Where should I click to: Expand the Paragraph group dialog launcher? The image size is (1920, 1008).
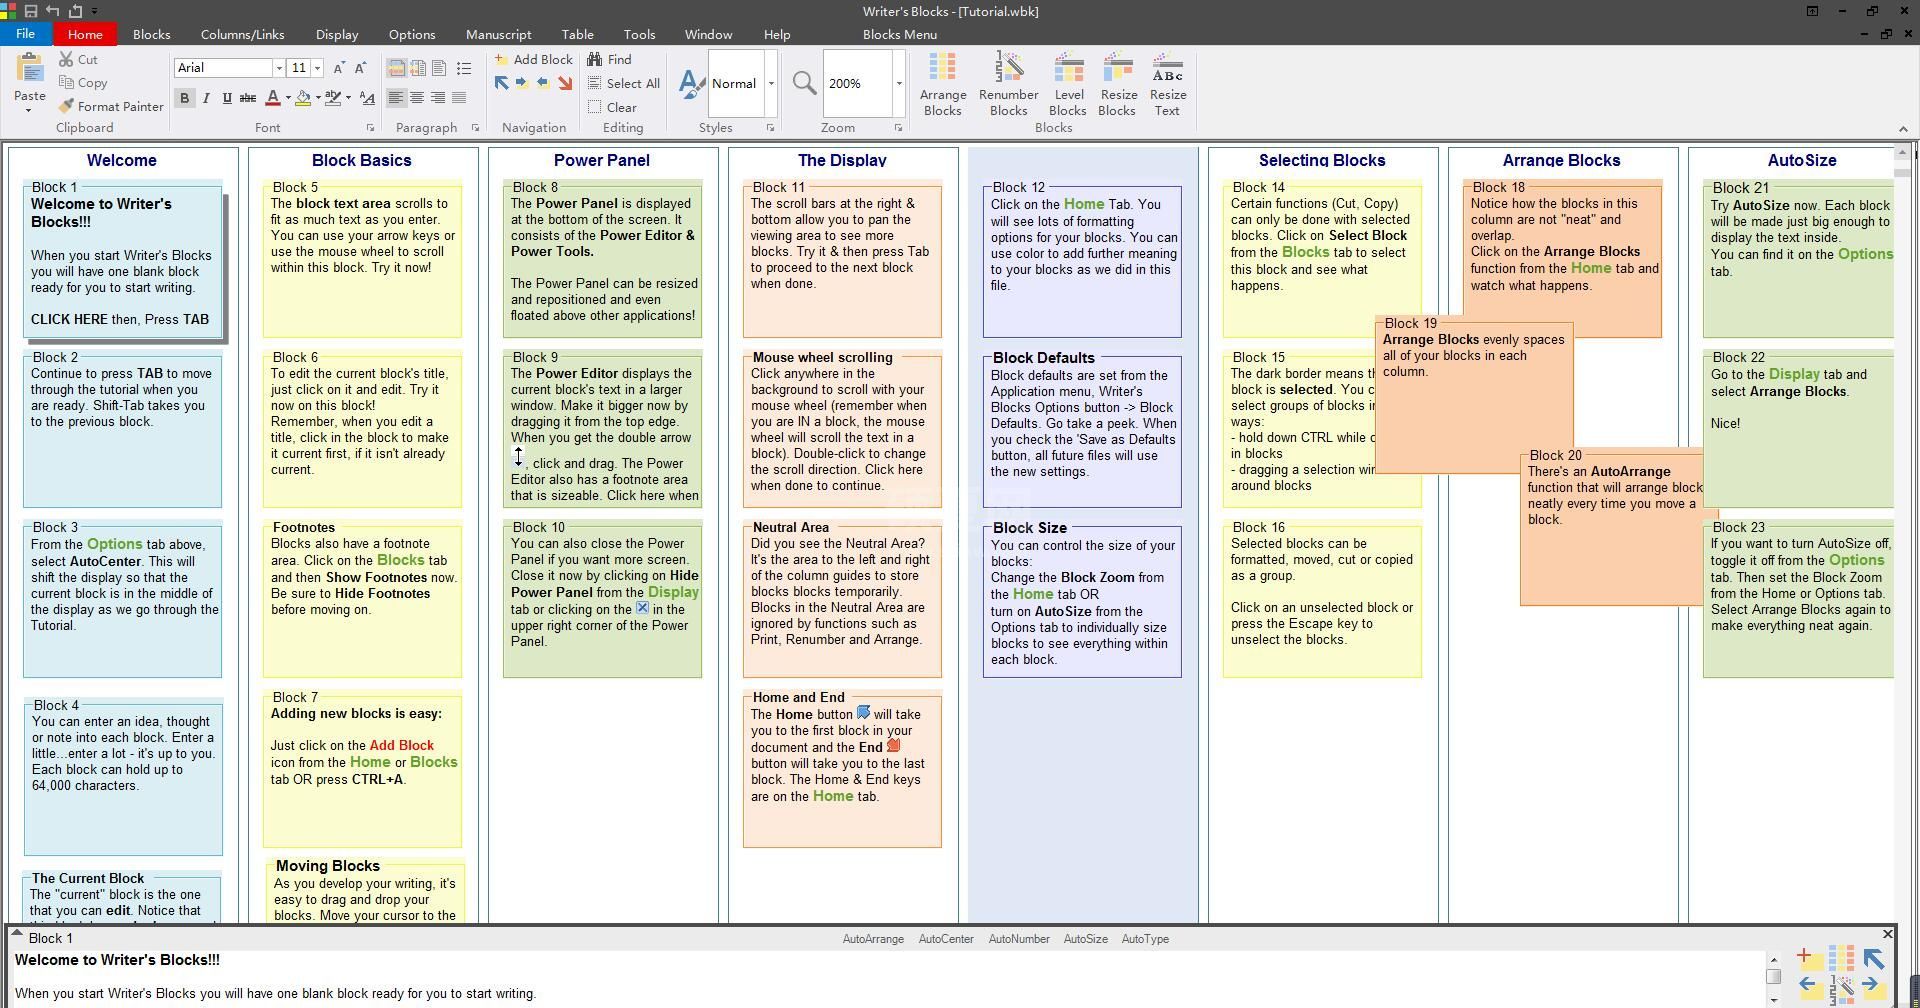(x=475, y=128)
